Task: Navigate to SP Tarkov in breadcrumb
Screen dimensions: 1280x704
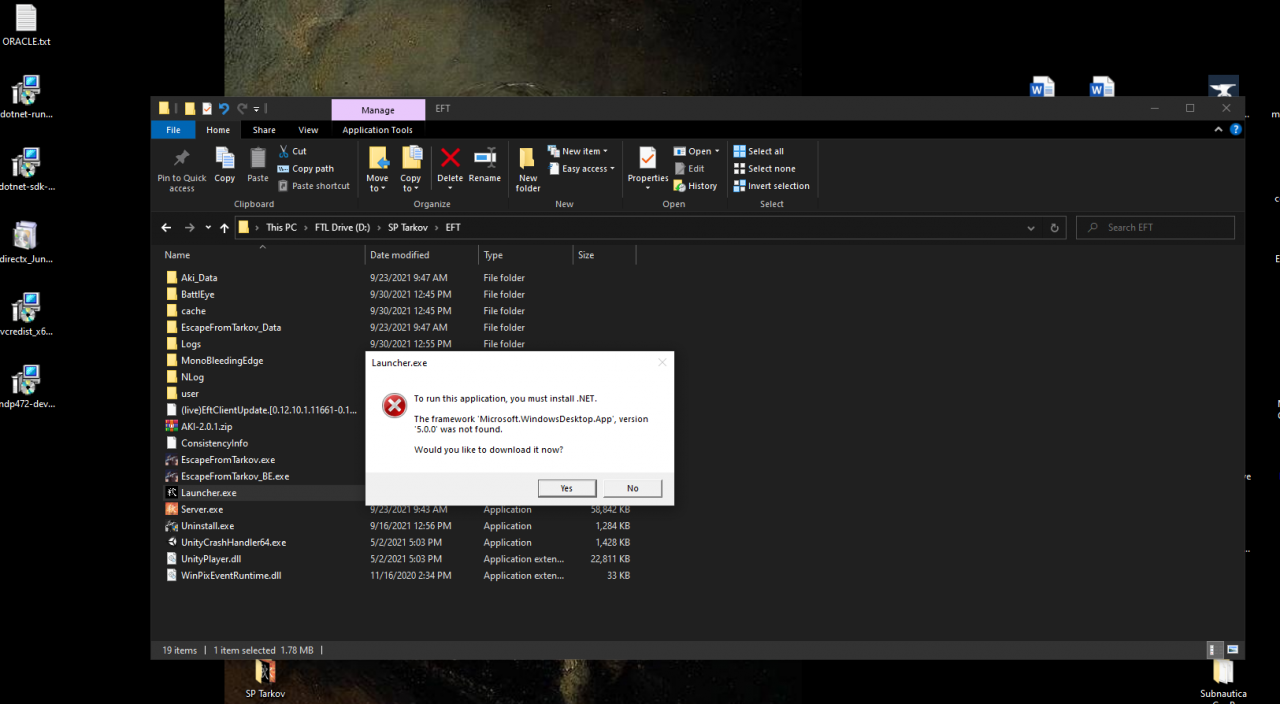Action: 408,228
